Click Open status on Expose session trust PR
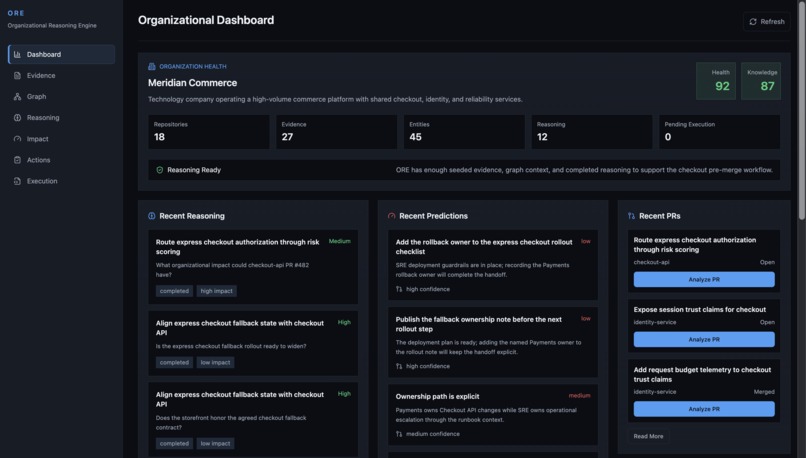Screen dimensions: 806x458 pyautogui.click(x=767, y=322)
